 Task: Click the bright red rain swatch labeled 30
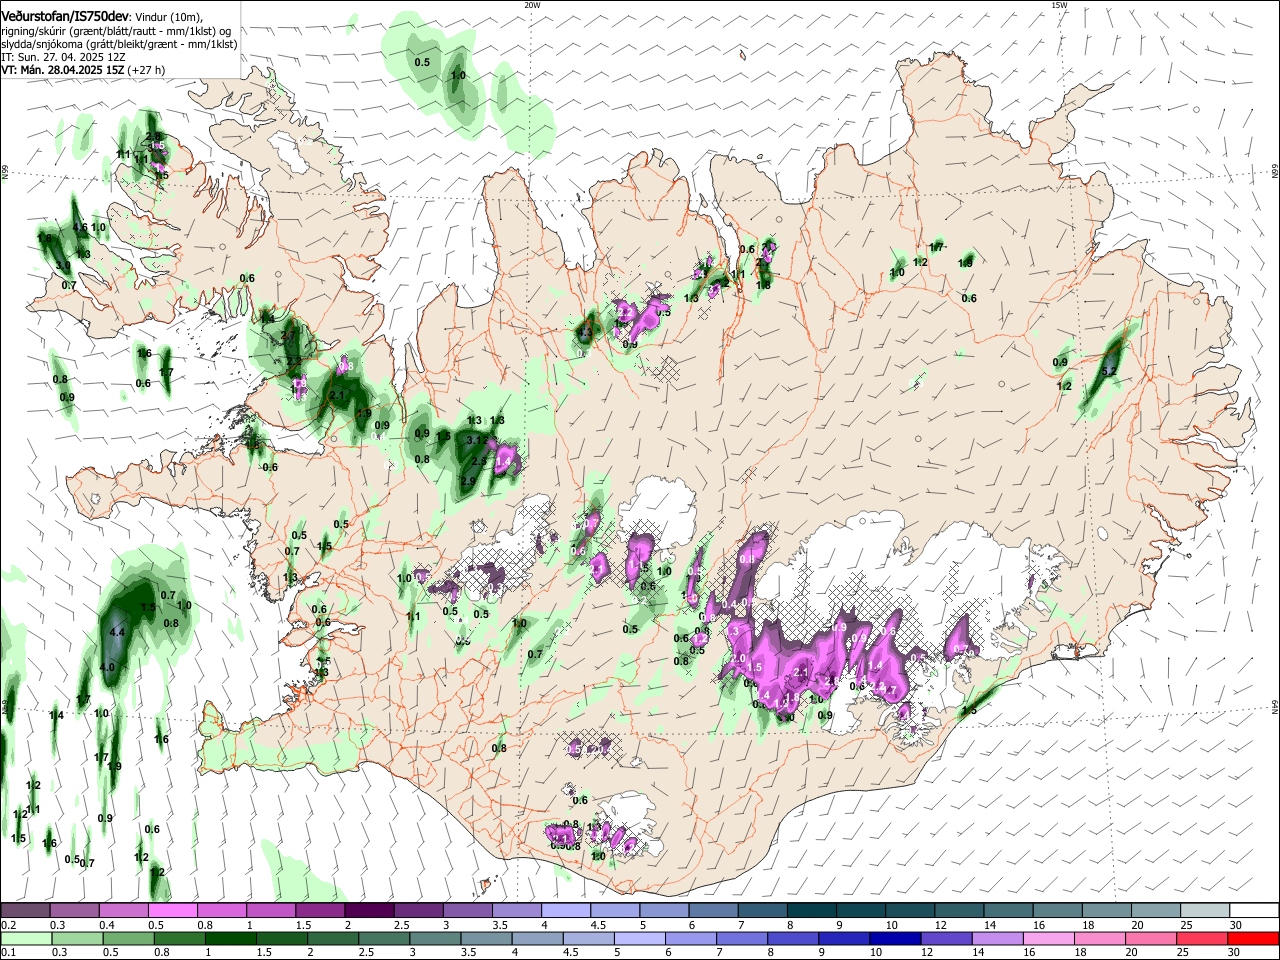pos(1254,938)
